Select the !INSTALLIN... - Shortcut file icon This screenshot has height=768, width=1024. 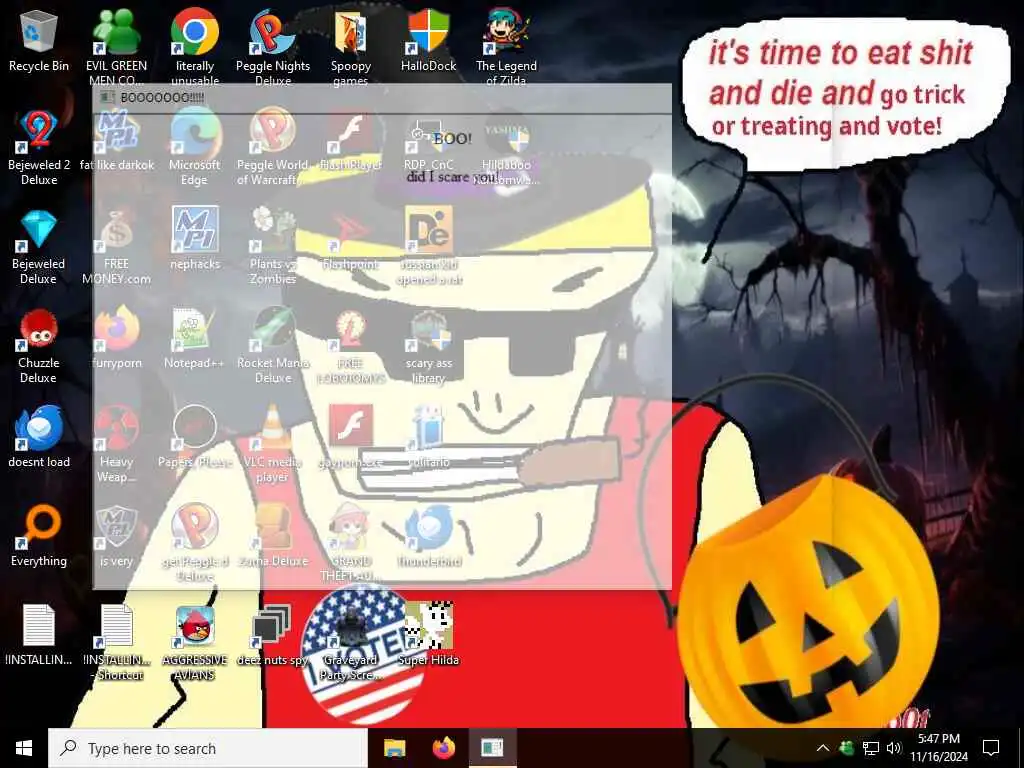pos(116,641)
